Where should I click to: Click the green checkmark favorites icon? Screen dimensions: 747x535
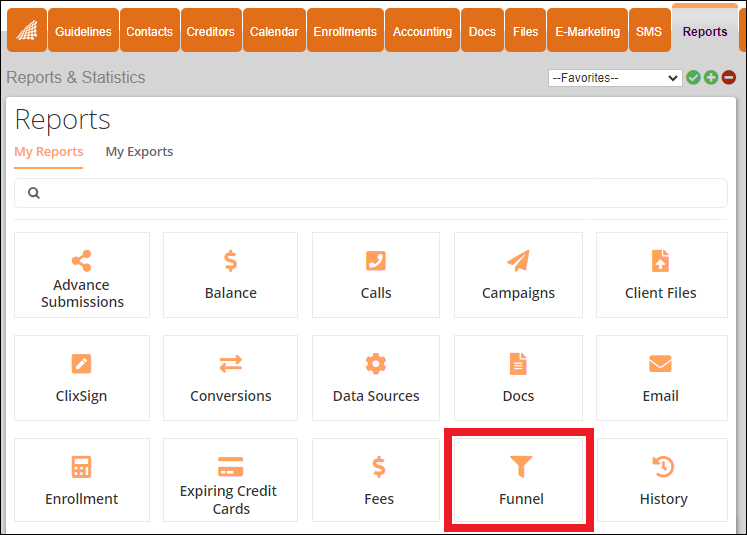[693, 78]
